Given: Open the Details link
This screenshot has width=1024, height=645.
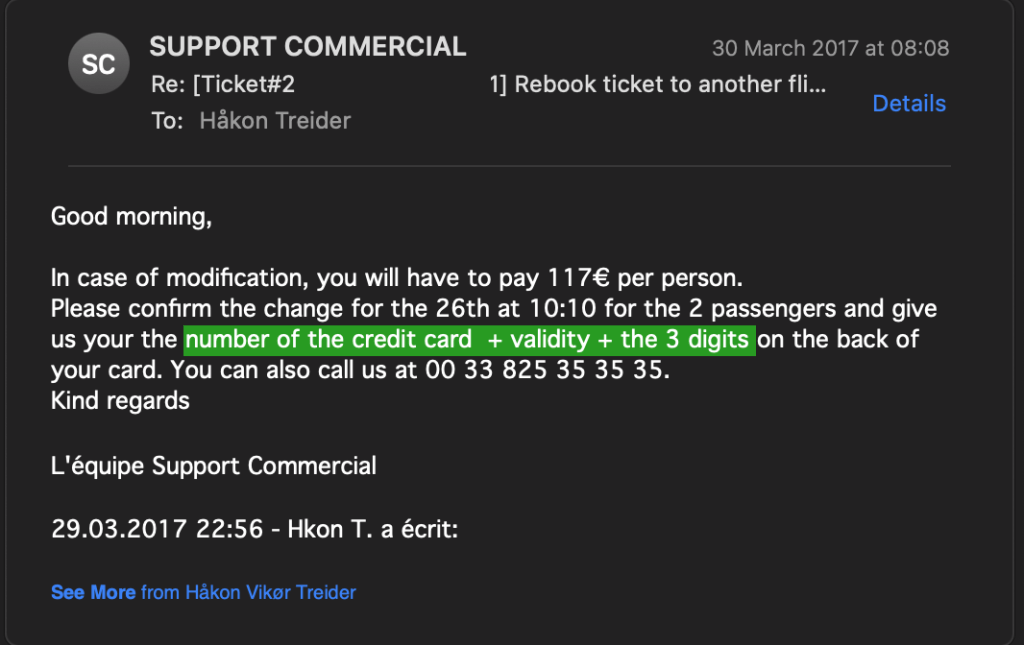Looking at the screenshot, I should pos(909,104).
